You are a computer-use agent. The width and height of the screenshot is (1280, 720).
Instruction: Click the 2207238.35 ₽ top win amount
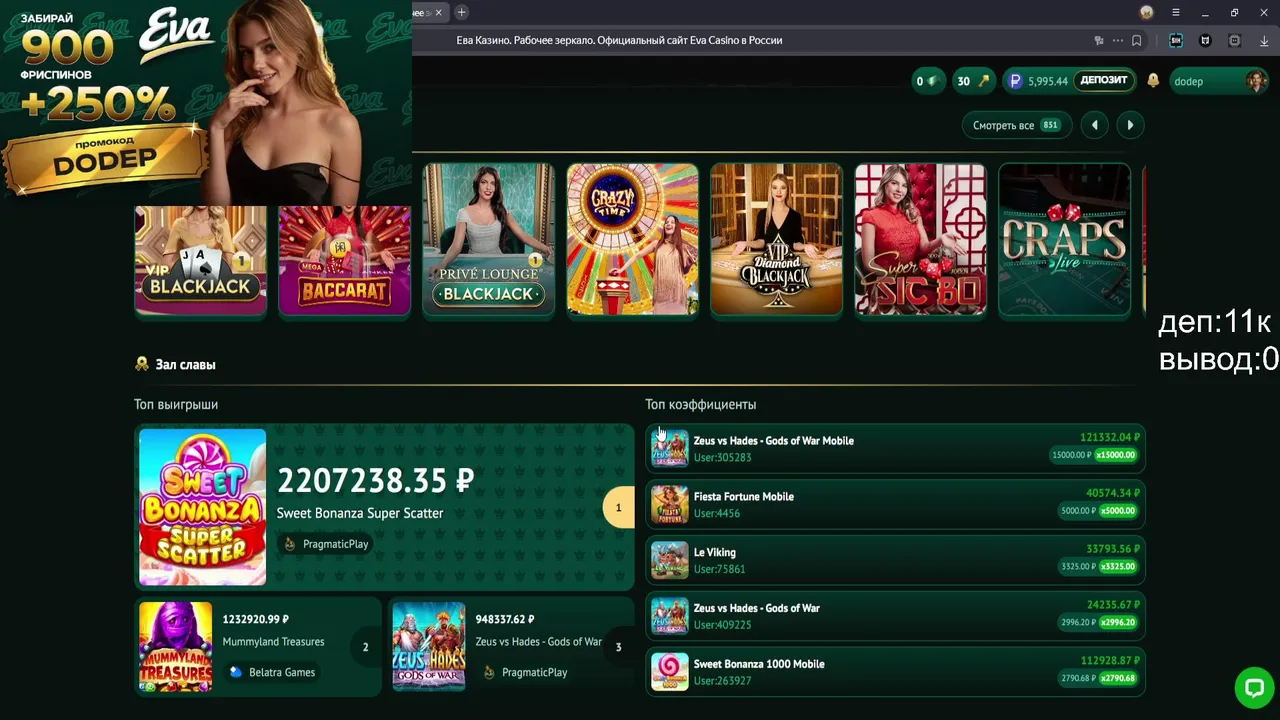click(375, 481)
